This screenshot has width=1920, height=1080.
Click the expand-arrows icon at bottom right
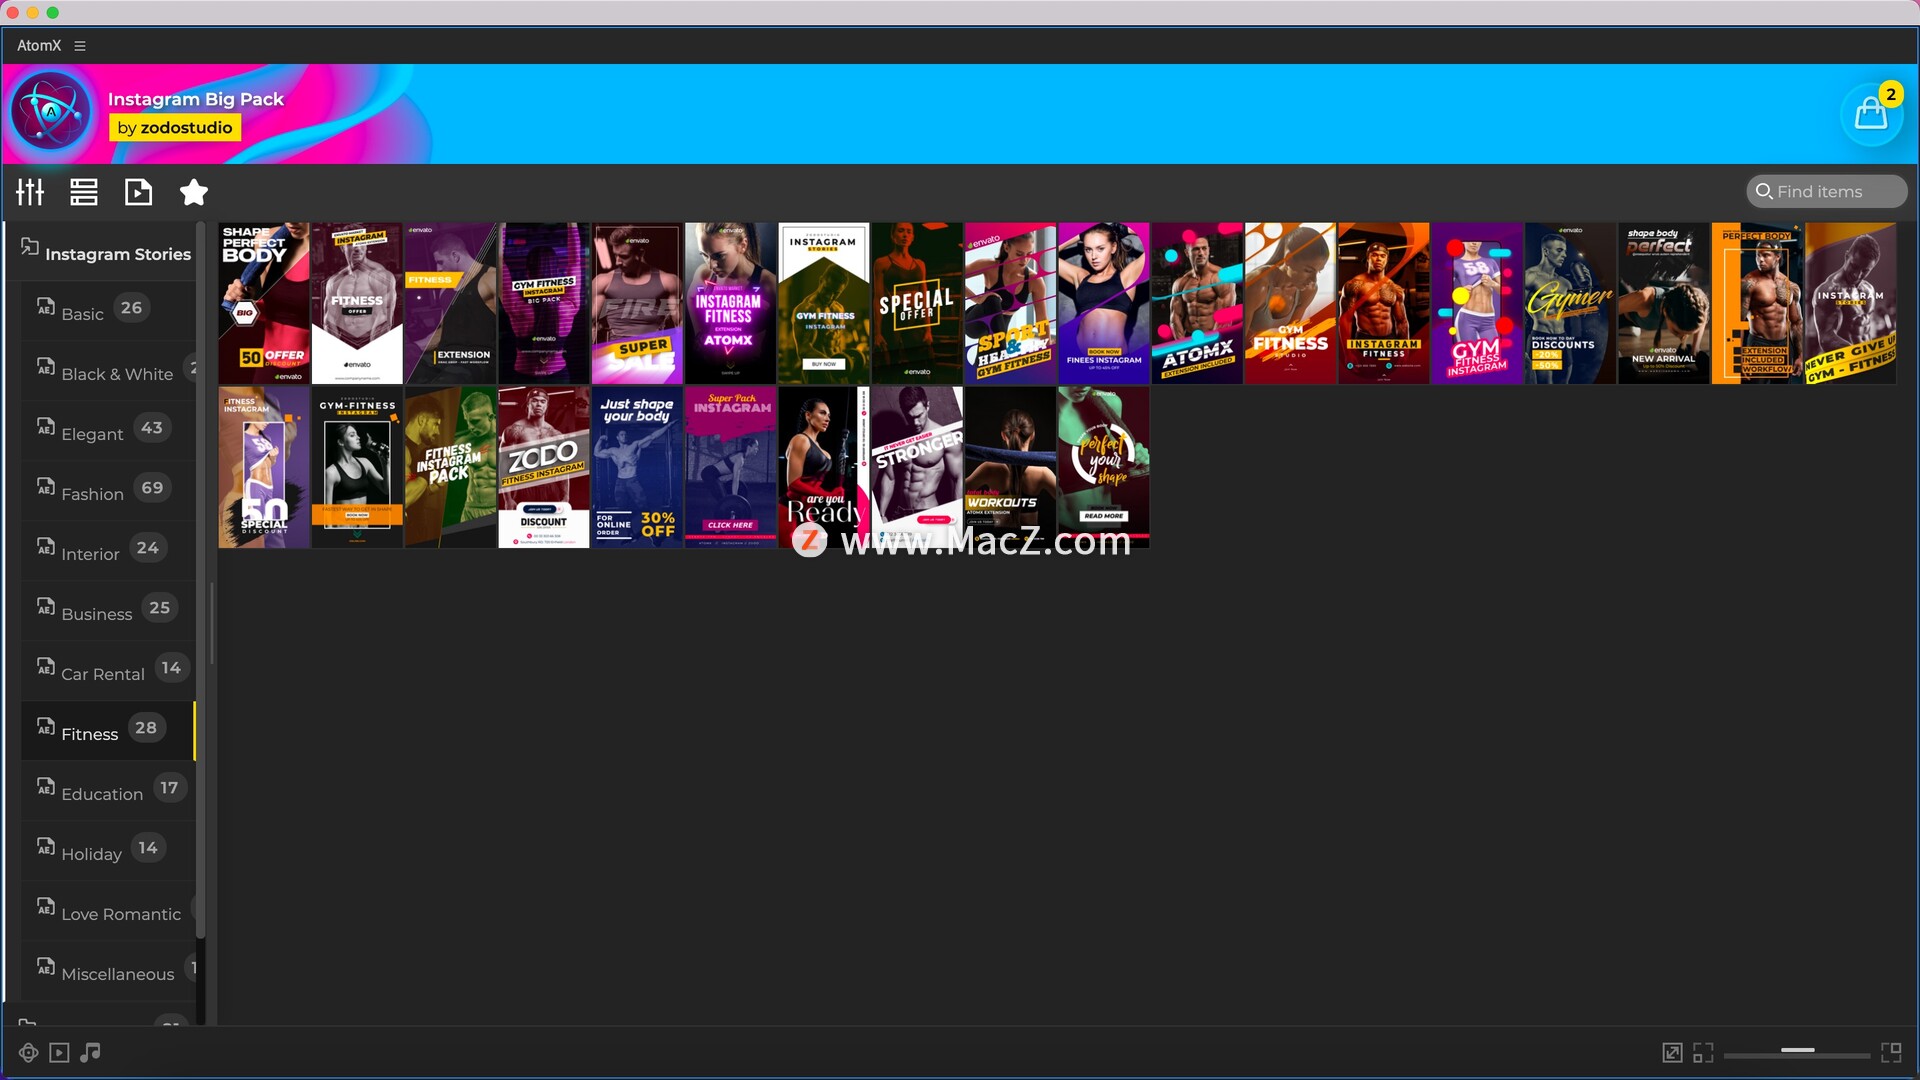1671,1052
